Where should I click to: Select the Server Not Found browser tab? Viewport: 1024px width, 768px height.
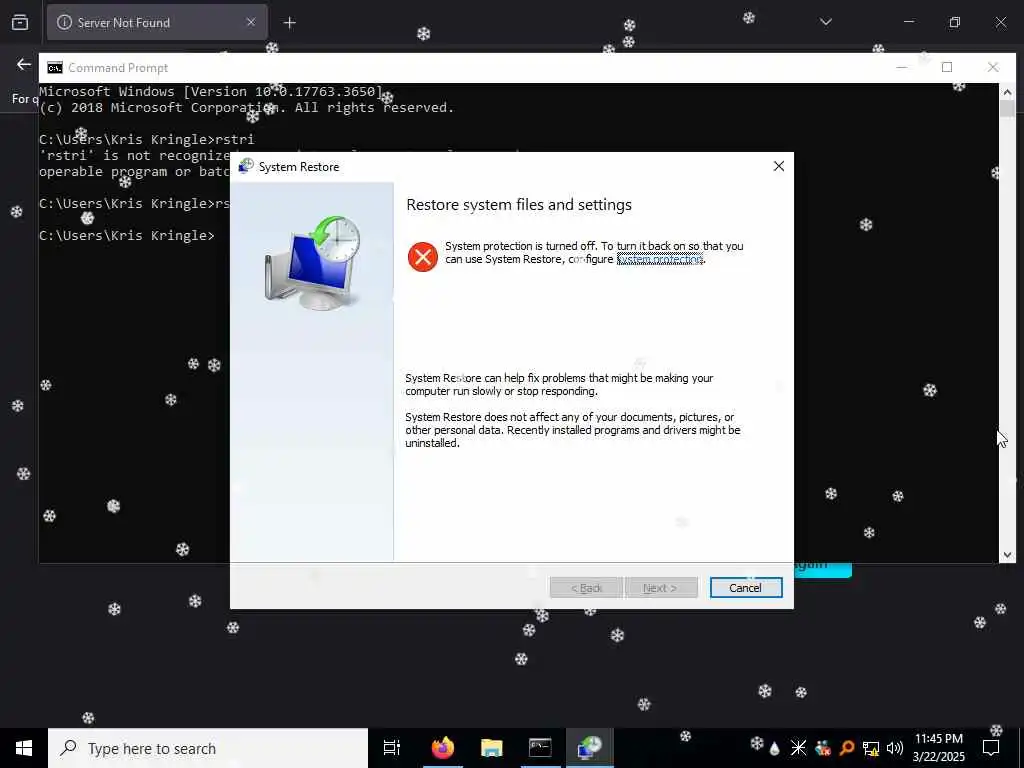click(x=157, y=22)
